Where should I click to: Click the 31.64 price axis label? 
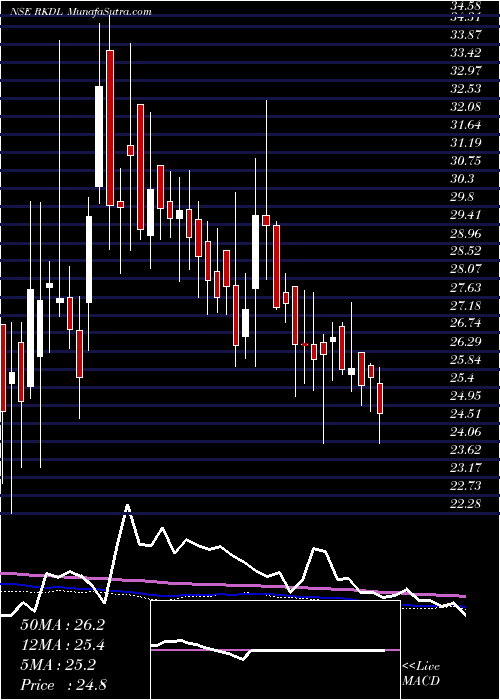(x=466, y=125)
